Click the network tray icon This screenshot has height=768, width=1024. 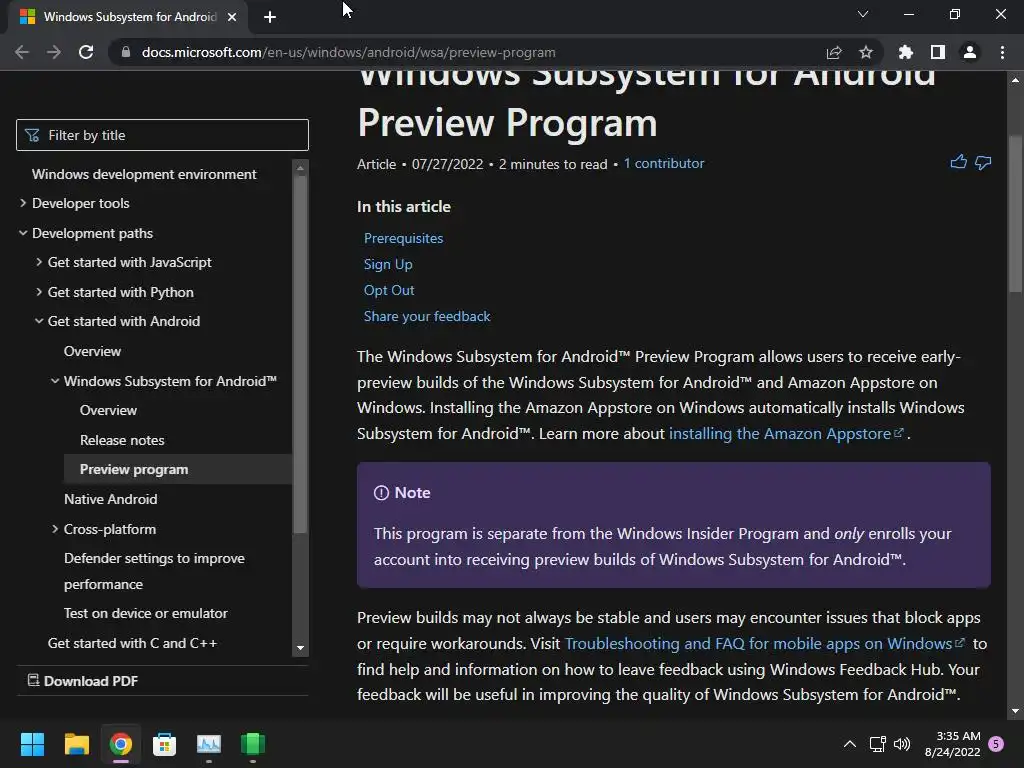tap(877, 744)
